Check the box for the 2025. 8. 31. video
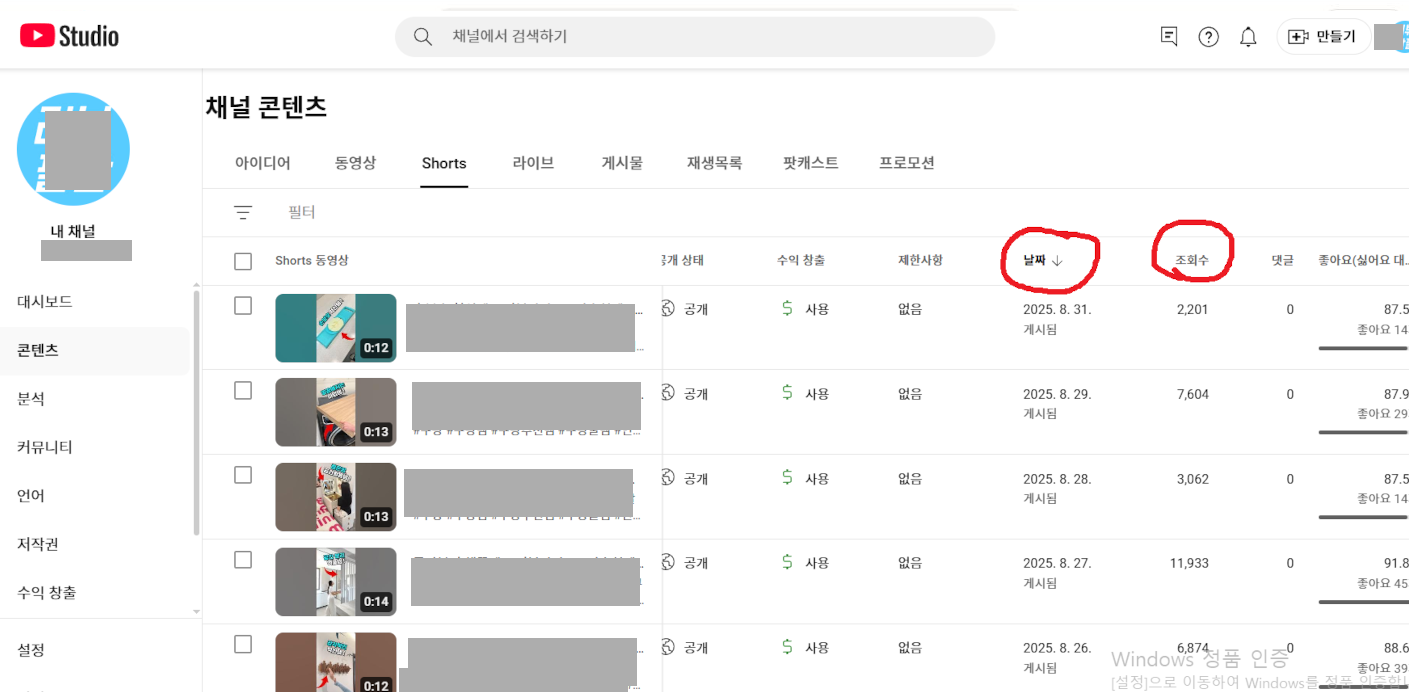This screenshot has height=692, width=1409. click(243, 306)
